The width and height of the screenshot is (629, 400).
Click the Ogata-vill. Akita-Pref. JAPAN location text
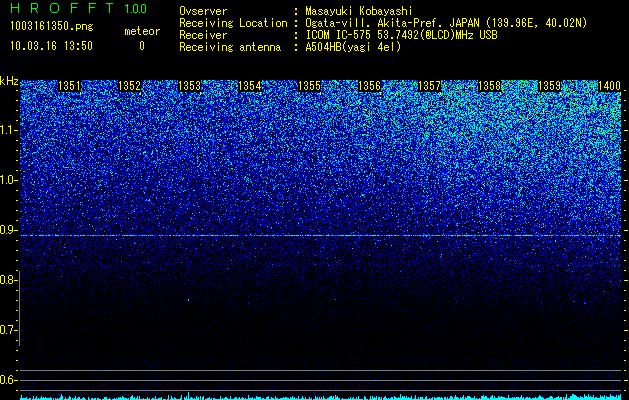click(446, 23)
